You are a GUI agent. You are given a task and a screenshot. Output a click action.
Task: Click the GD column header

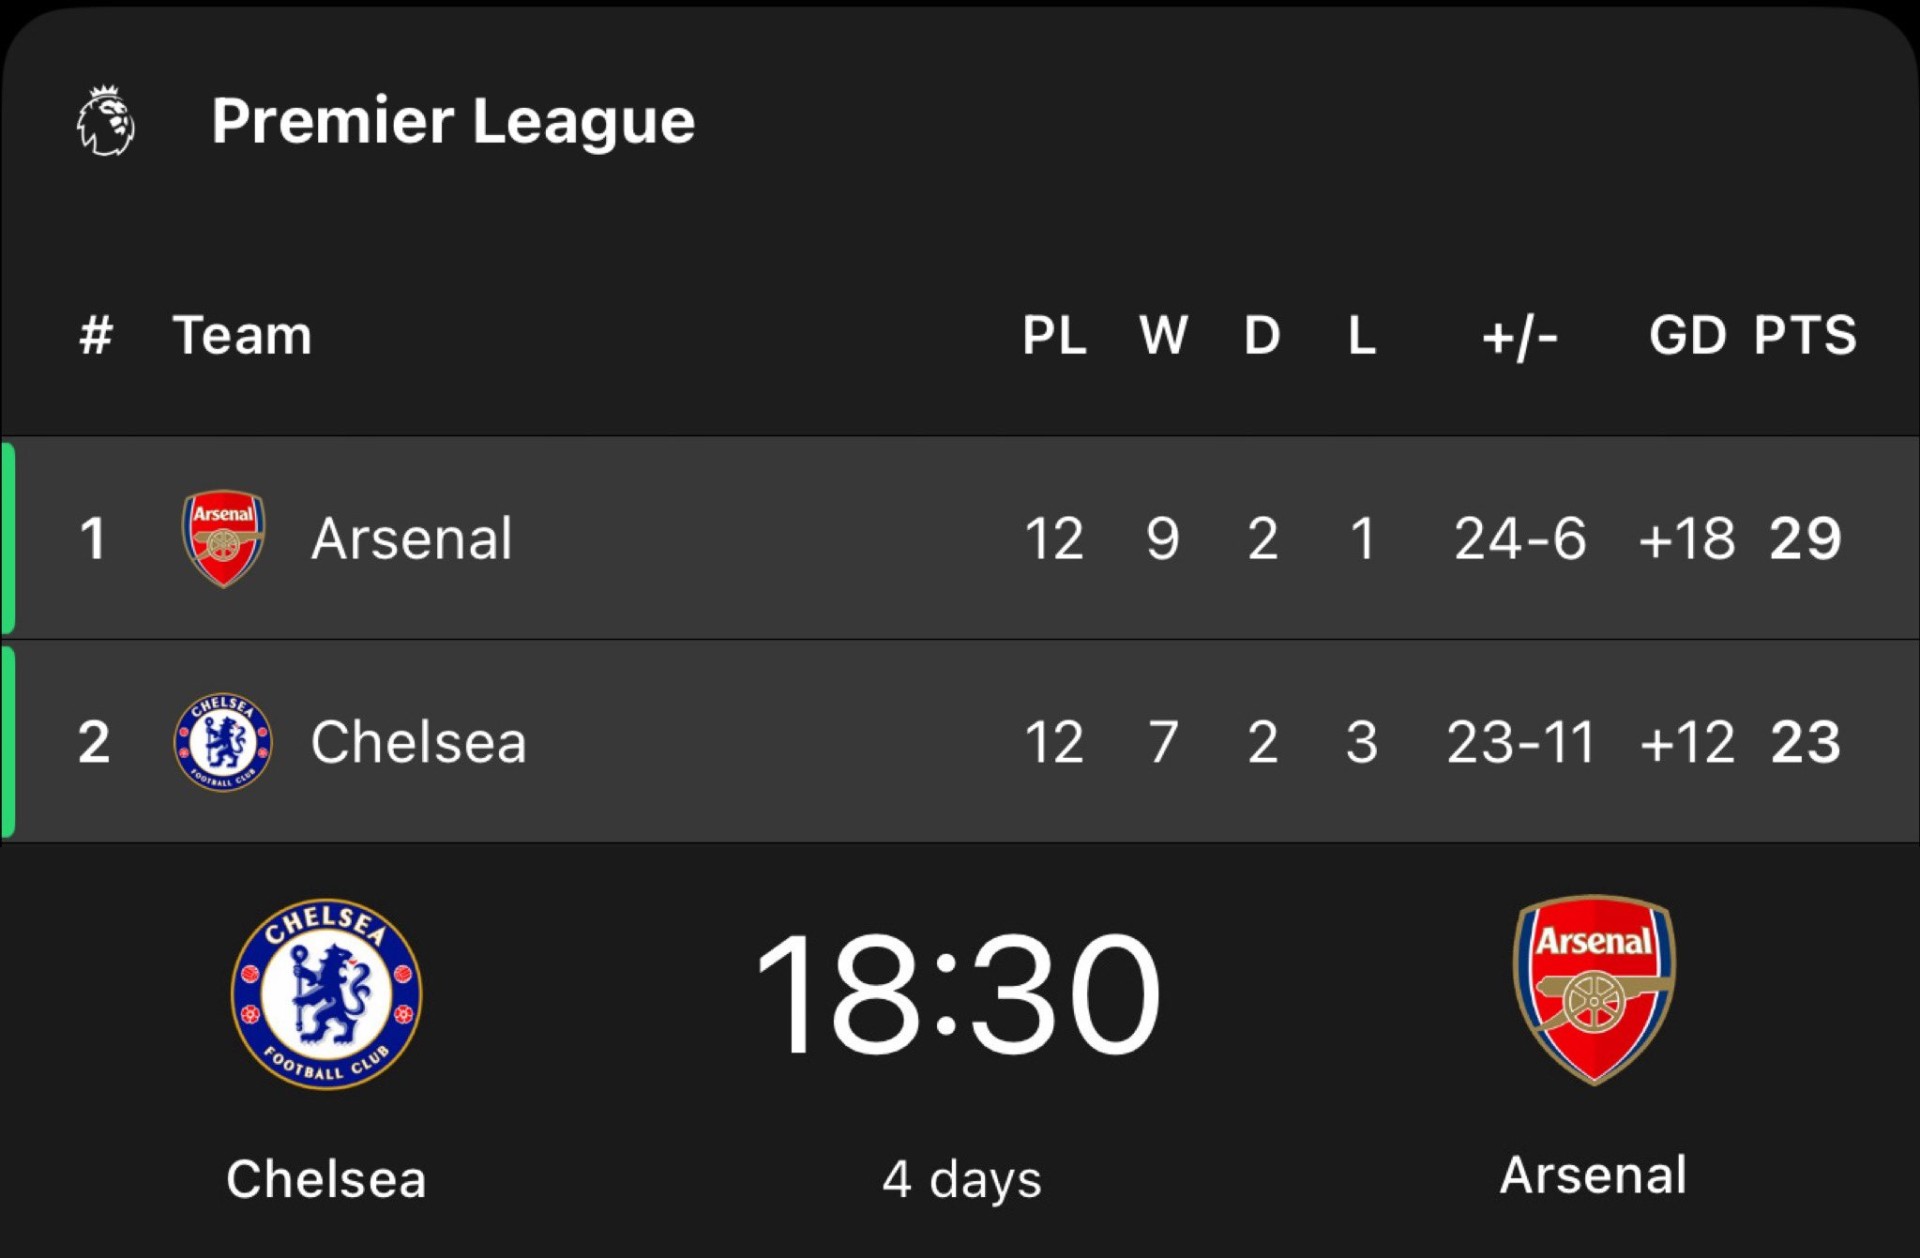click(x=1687, y=335)
